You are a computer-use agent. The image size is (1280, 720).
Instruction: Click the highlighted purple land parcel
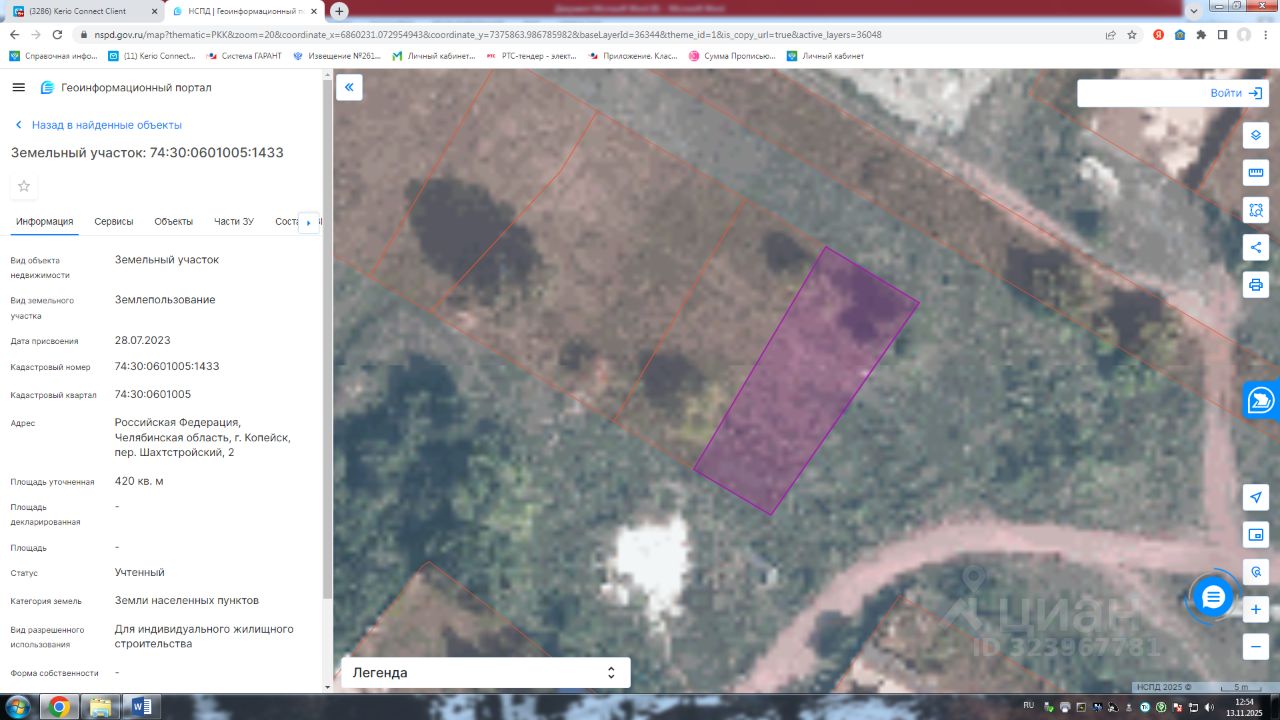coord(806,380)
